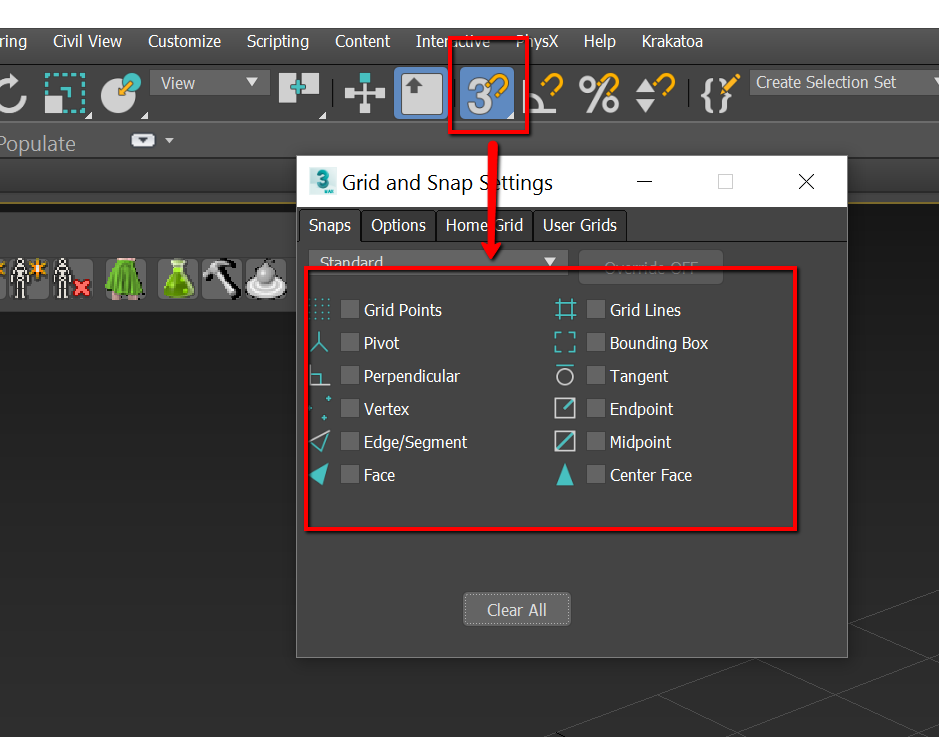Click the Select and Rotate icon
This screenshot has height=737, width=939.
(x=12, y=93)
